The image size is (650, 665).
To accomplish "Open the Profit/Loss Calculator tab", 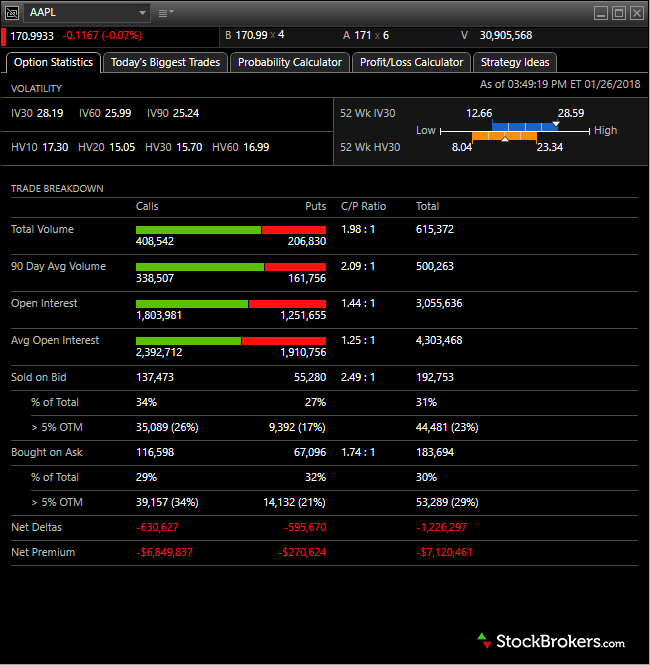I will tap(411, 62).
